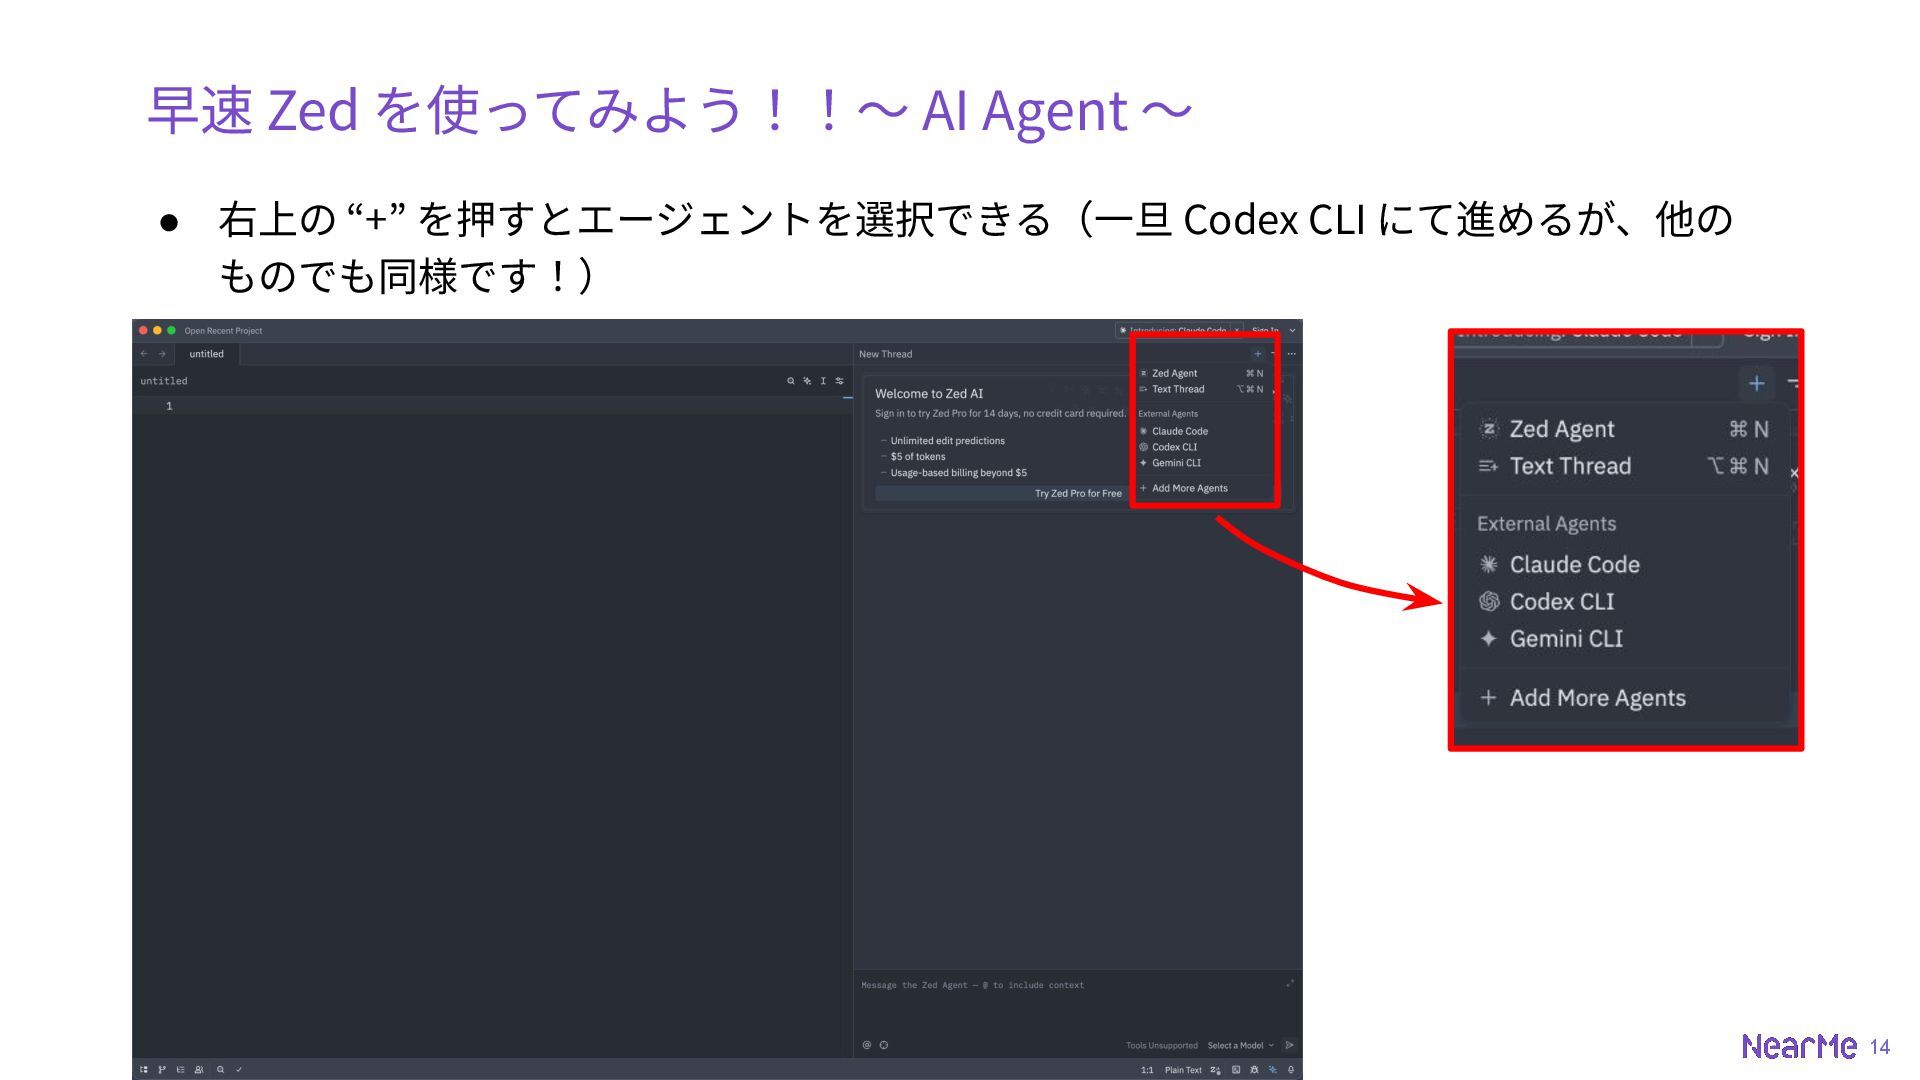Click the Add More Agents option

(1189, 488)
